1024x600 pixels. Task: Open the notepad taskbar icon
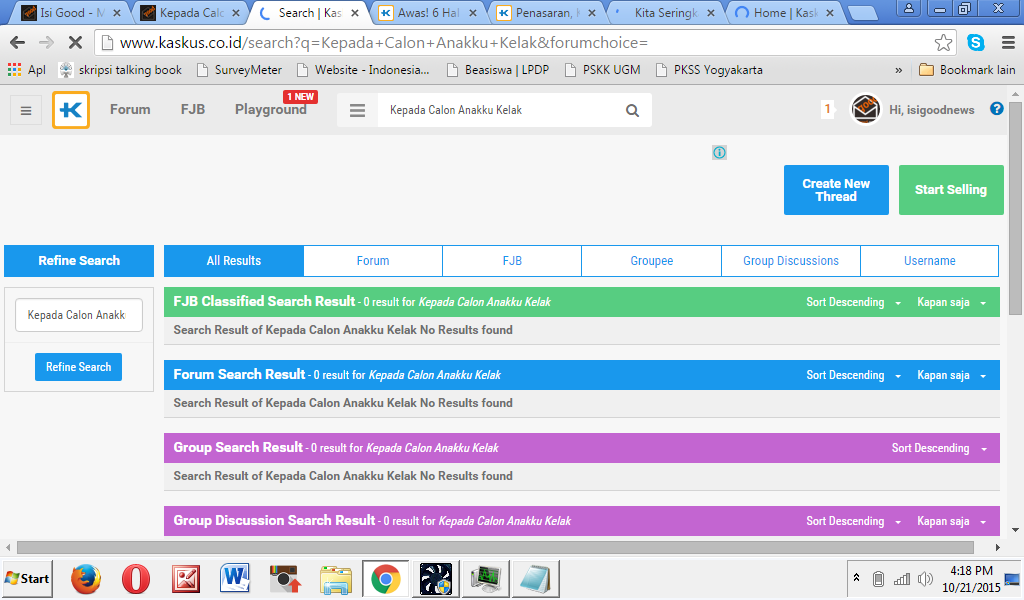(536, 579)
